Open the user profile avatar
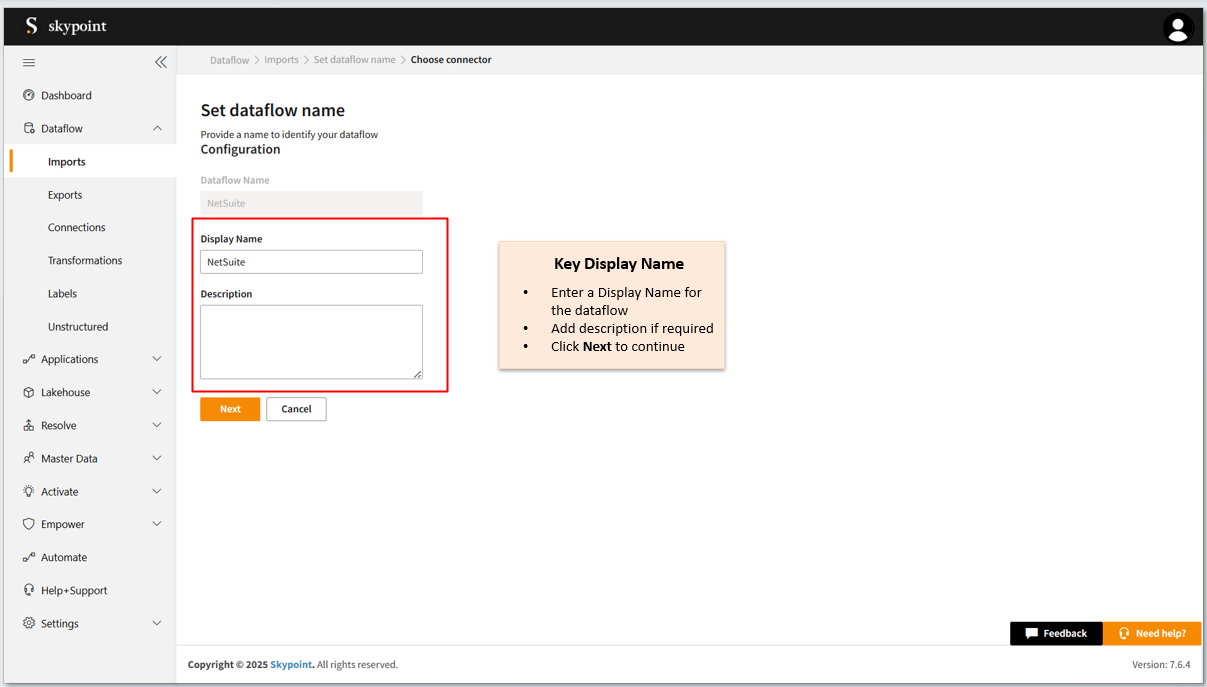The width and height of the screenshot is (1207, 687). [1178, 28]
